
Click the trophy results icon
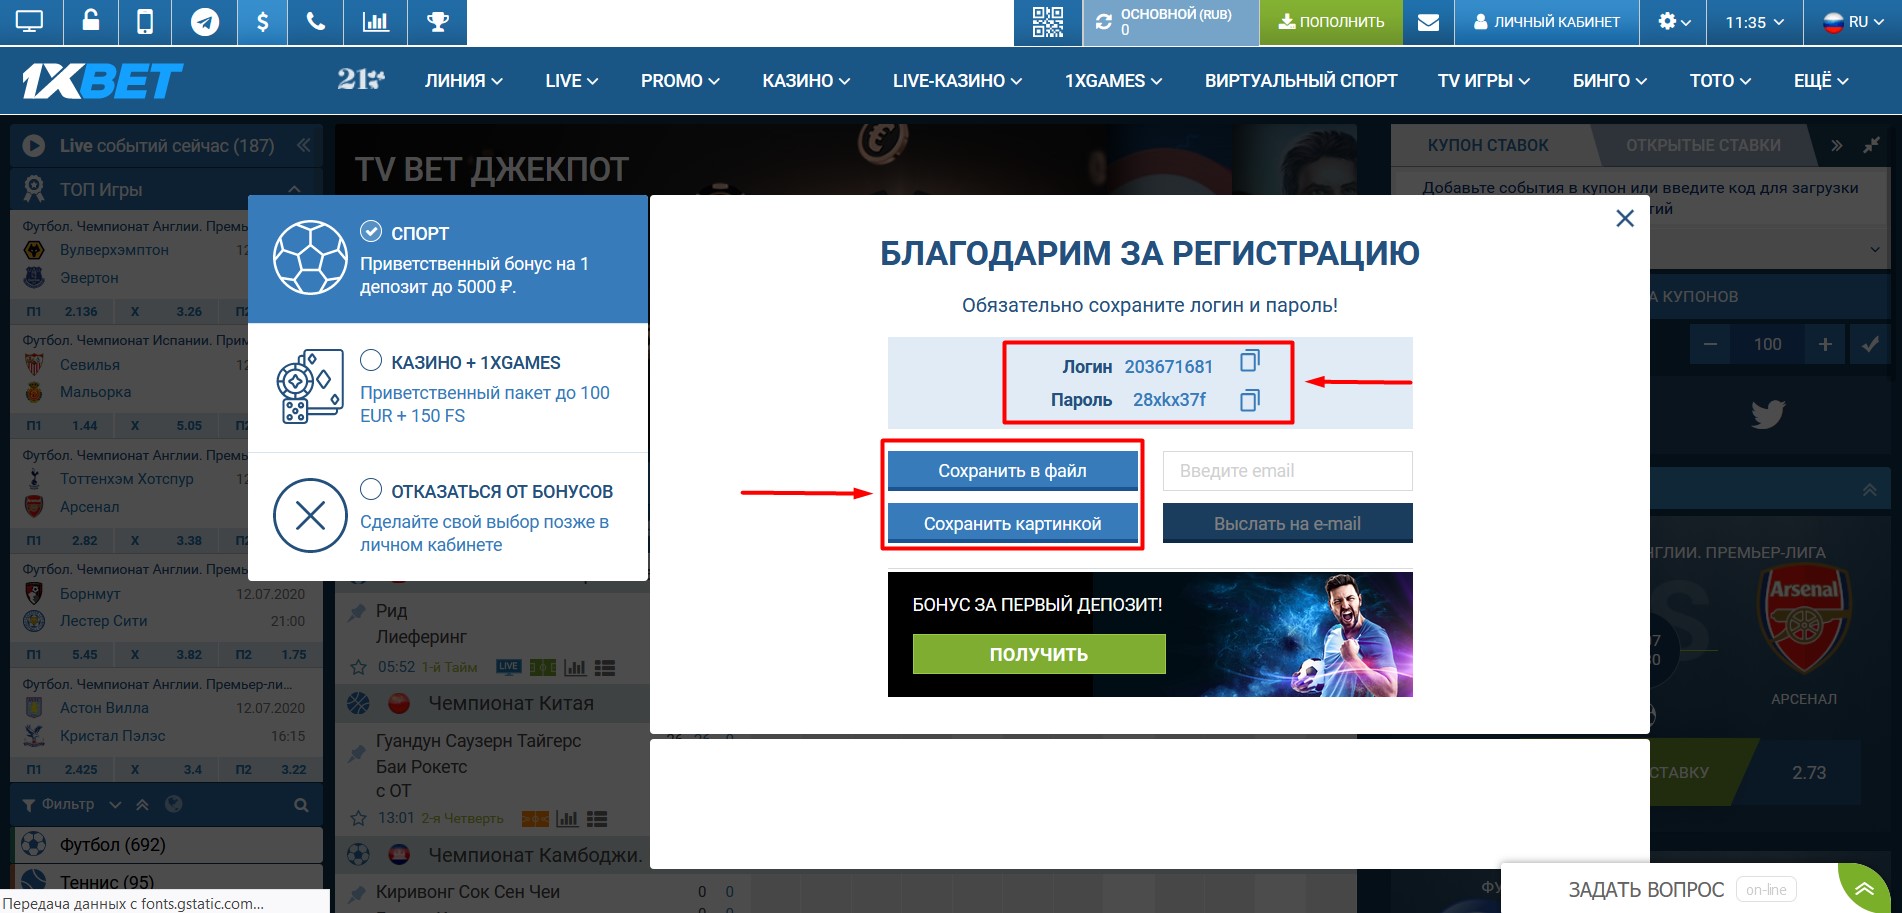pyautogui.click(x=437, y=21)
